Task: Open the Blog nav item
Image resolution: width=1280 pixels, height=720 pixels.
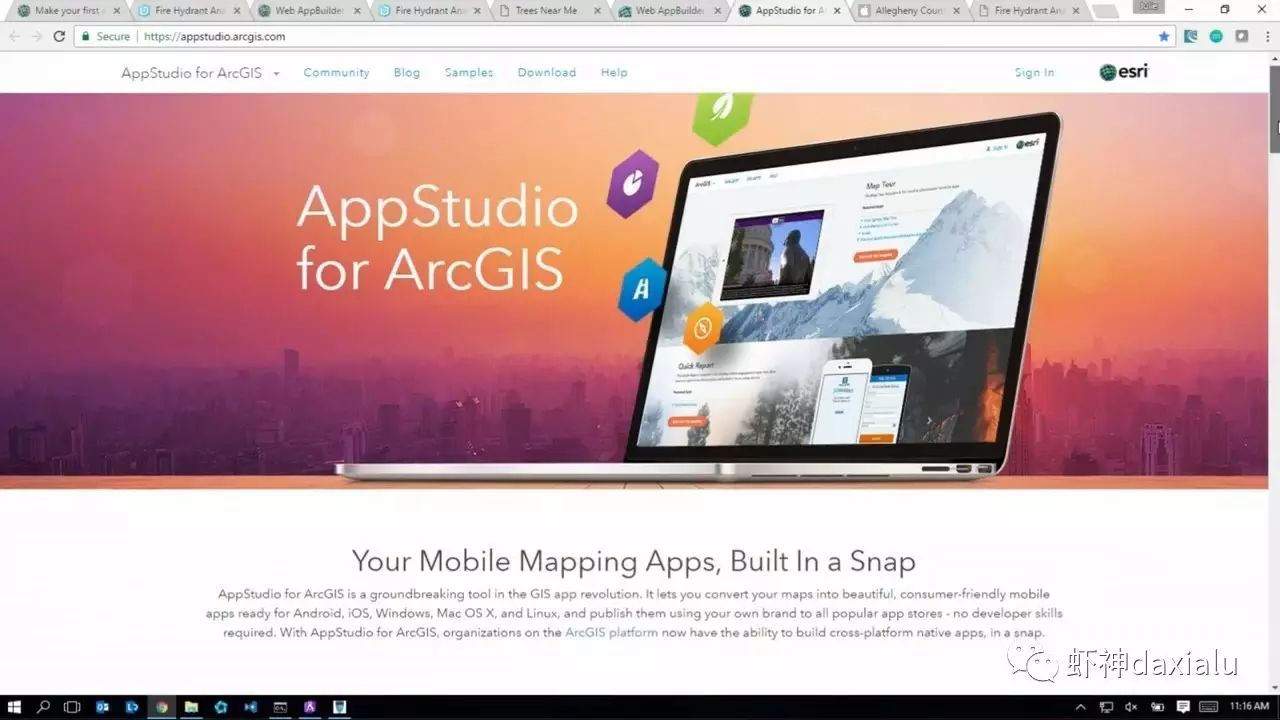Action: [407, 73]
